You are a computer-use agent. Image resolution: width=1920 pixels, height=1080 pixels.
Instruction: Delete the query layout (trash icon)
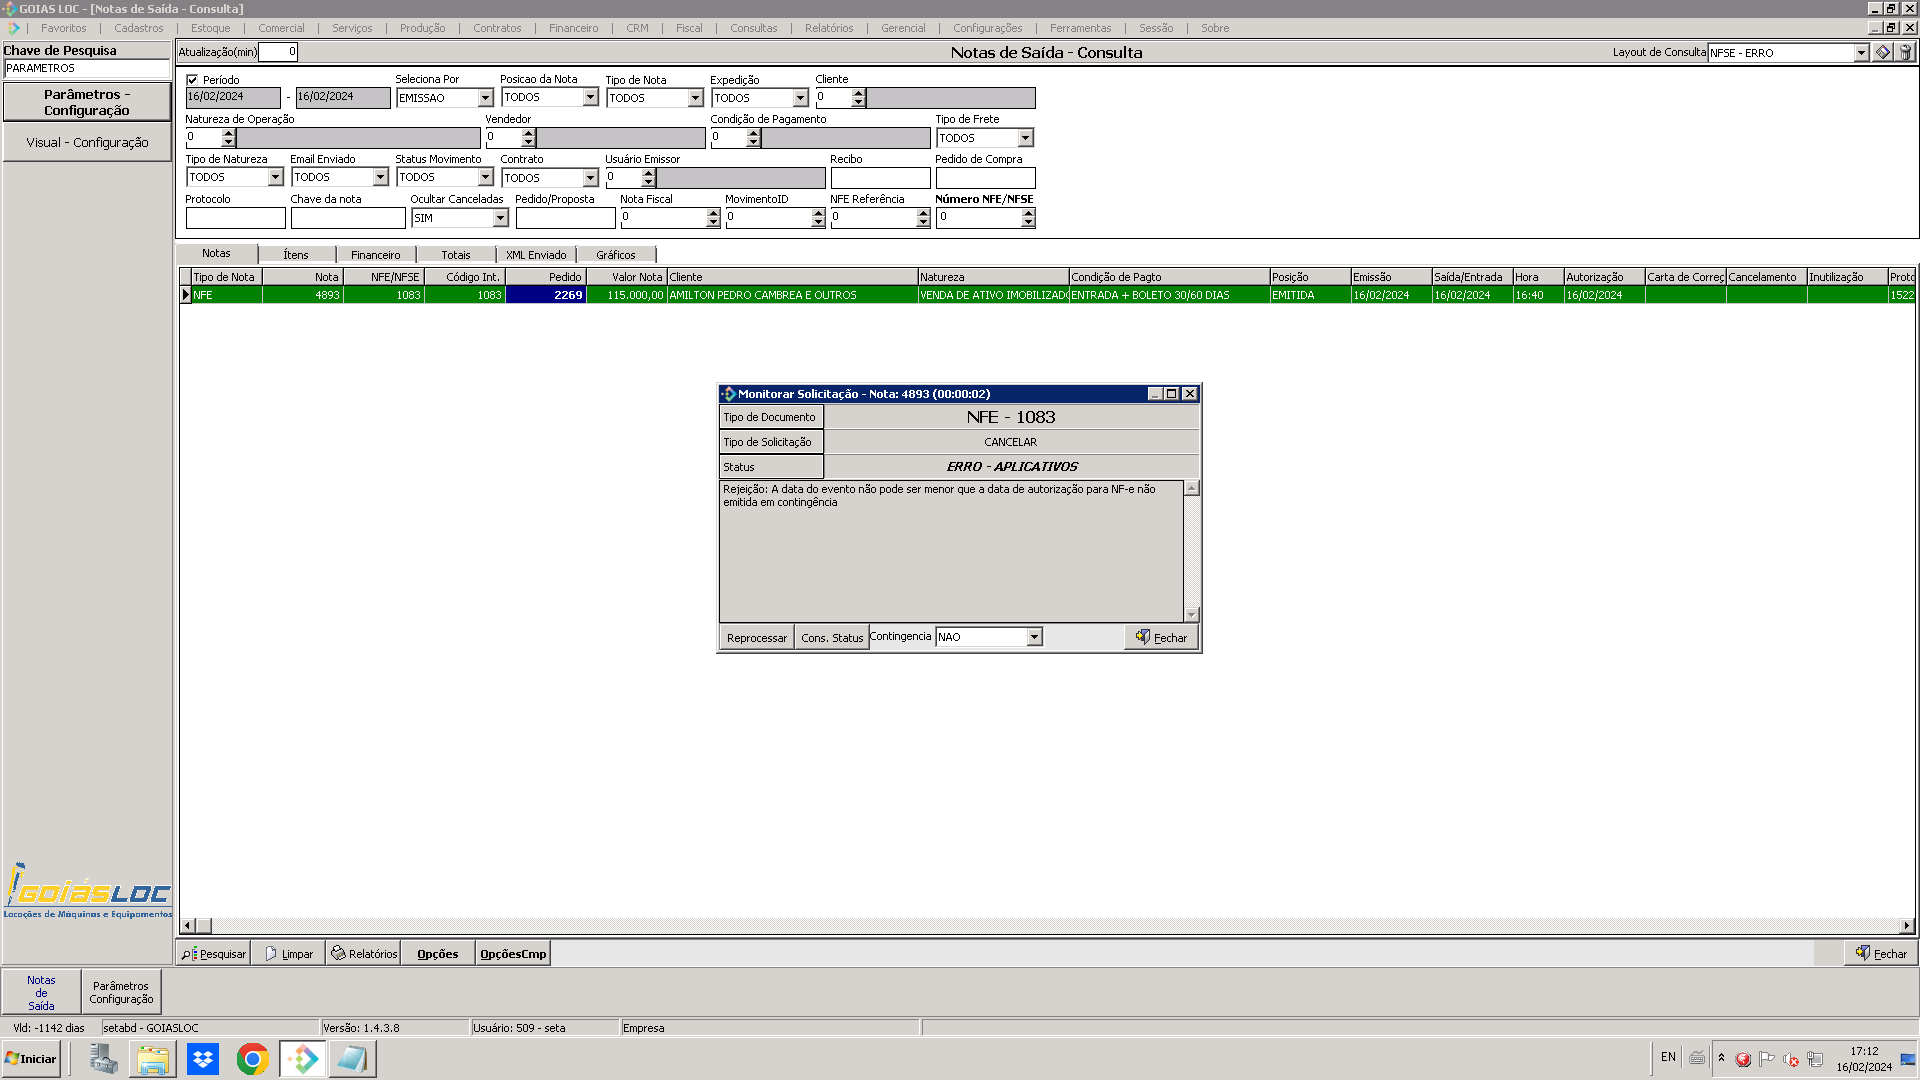click(1905, 53)
